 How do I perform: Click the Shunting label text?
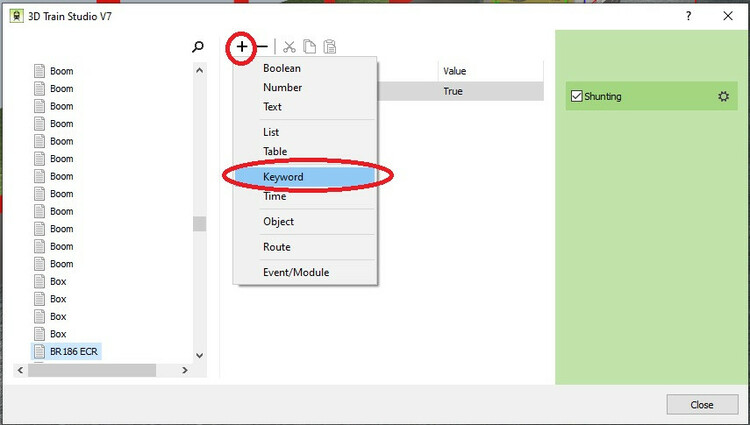pyautogui.click(x=603, y=96)
